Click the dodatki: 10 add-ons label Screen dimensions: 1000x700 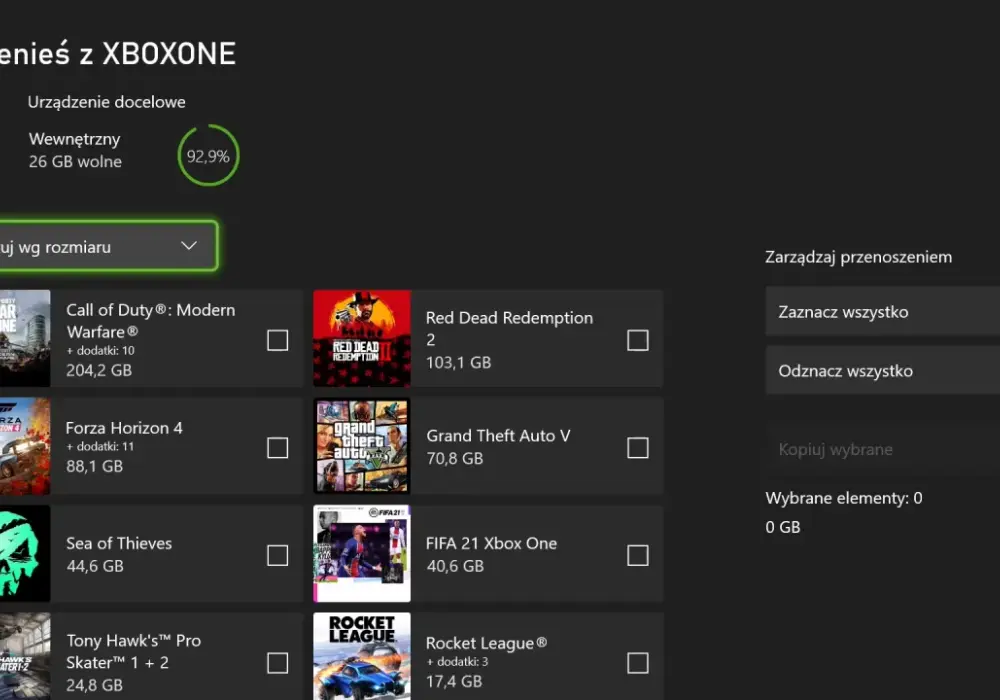[x=100, y=350]
